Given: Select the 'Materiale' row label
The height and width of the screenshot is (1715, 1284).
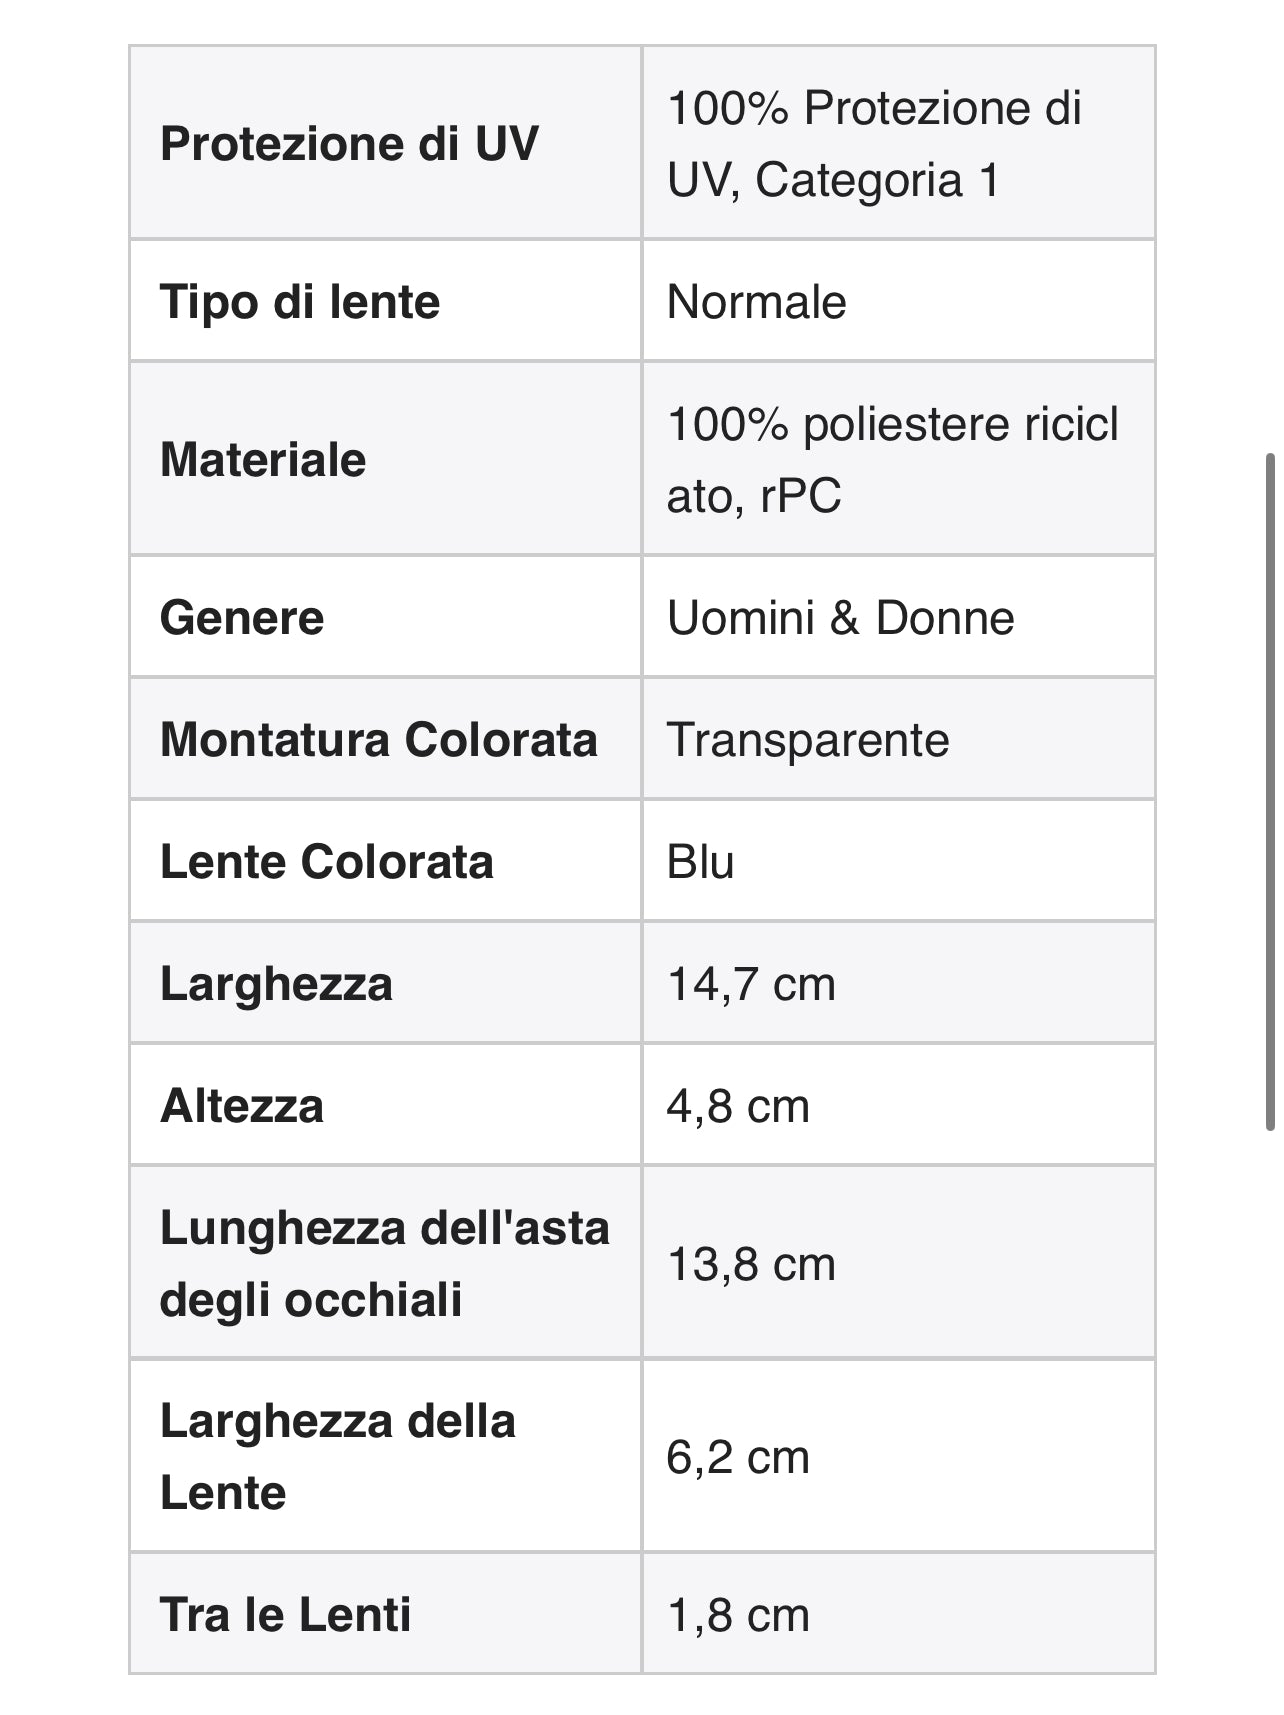Looking at the screenshot, I should click(263, 460).
